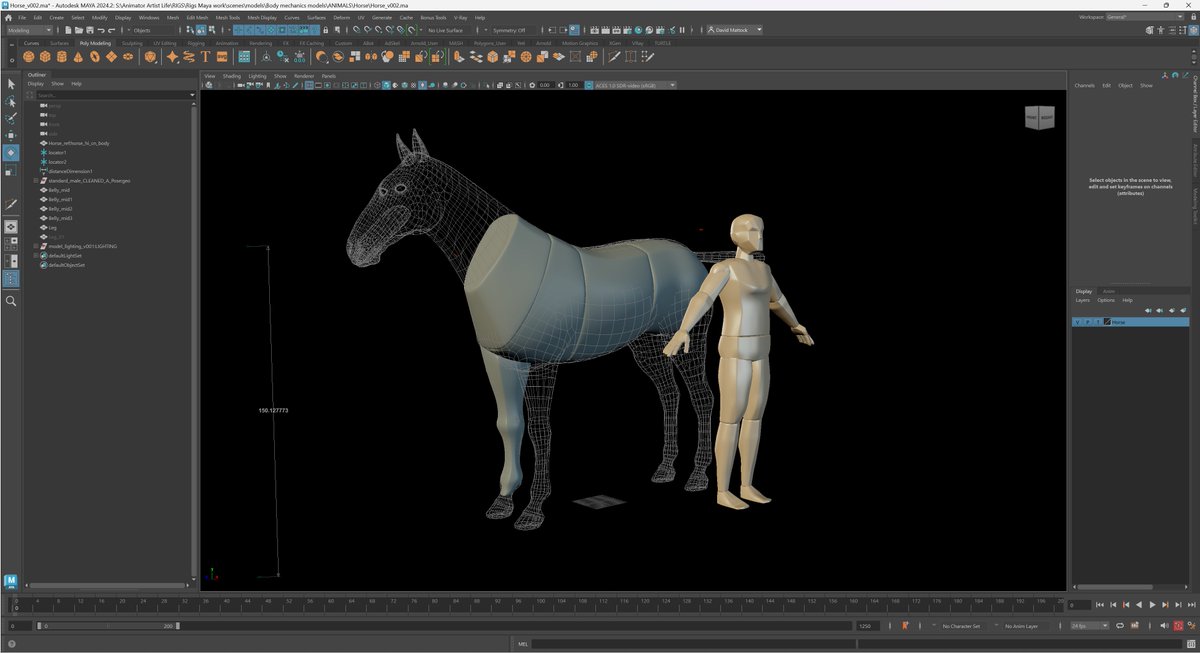
Task: Toggle the V visibility box of Horse layer
Action: pyautogui.click(x=1077, y=322)
